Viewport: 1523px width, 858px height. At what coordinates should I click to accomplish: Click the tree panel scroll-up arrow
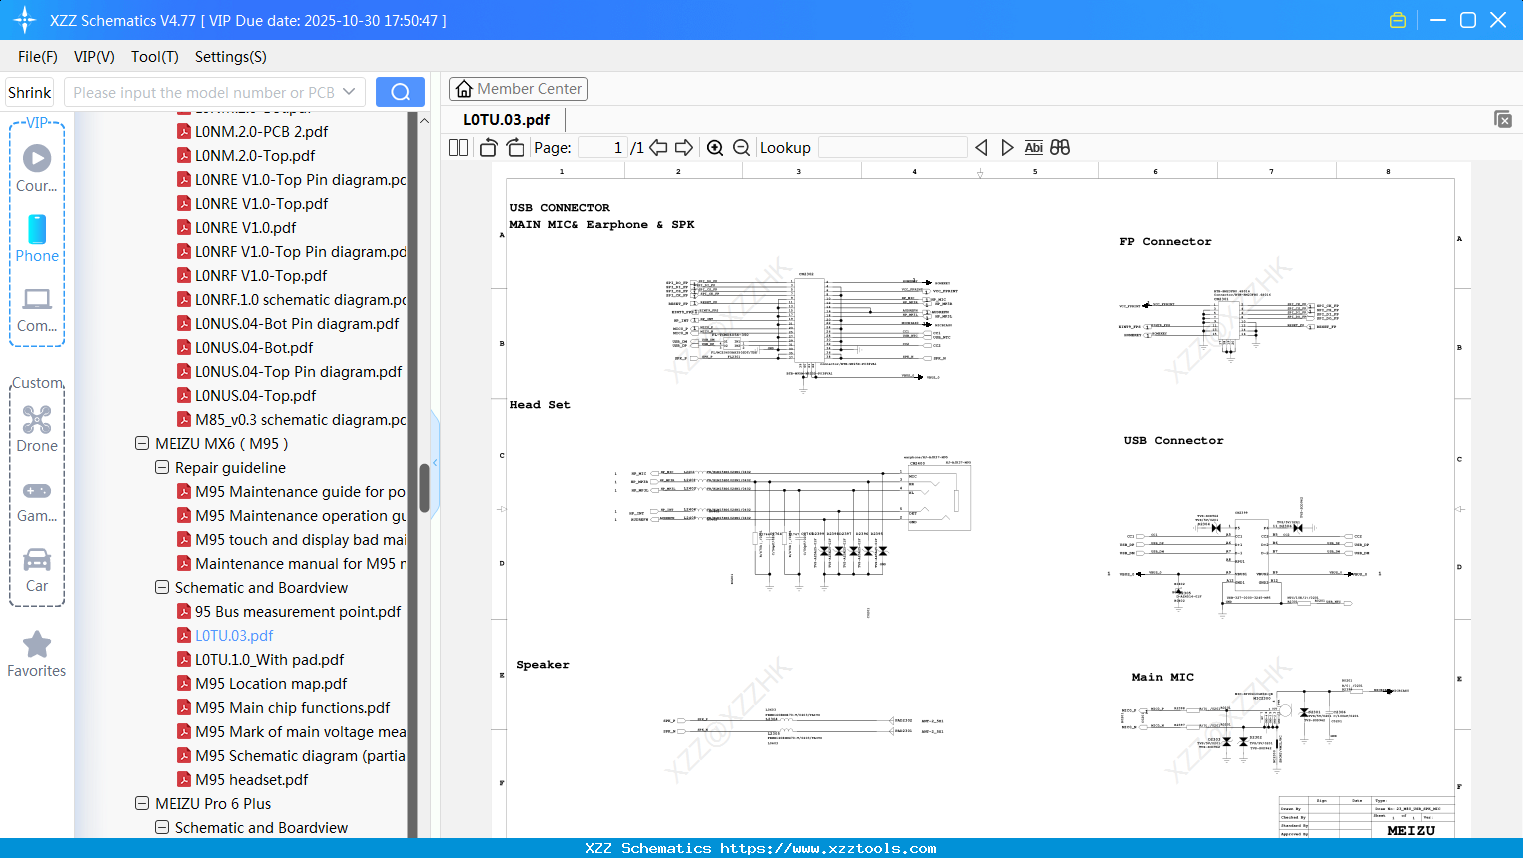coord(424,120)
